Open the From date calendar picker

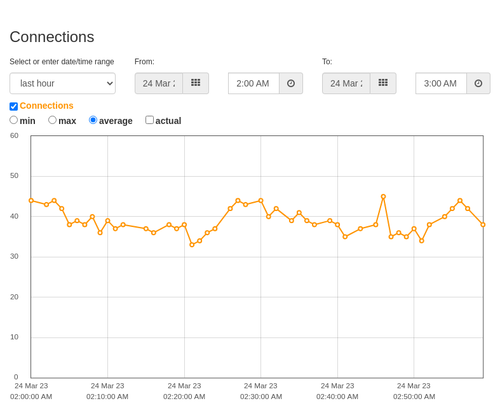pyautogui.click(x=196, y=83)
